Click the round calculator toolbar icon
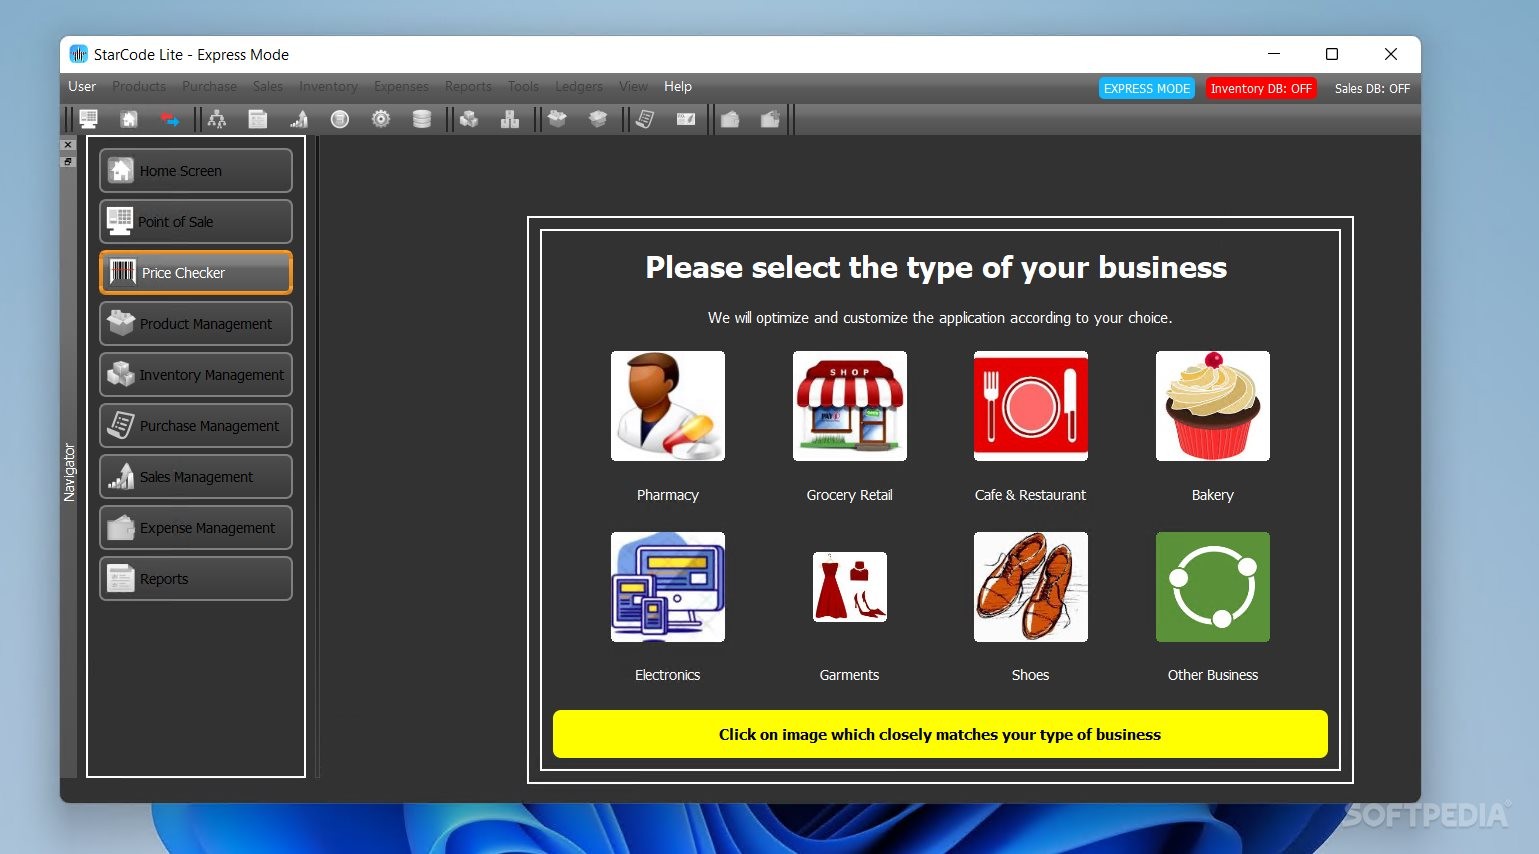The image size is (1539, 854). (340, 119)
